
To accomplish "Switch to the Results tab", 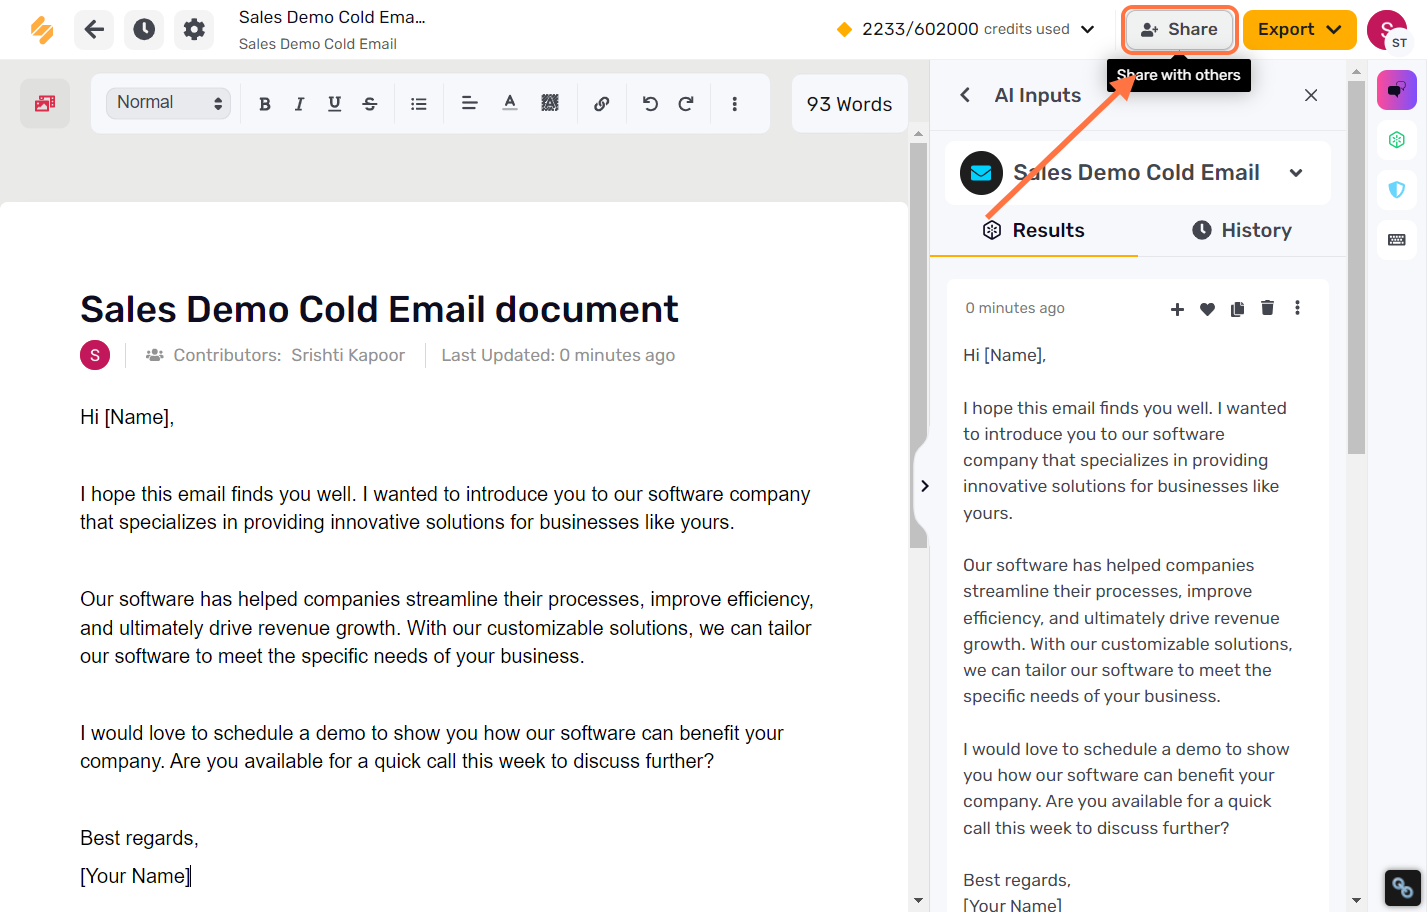I will (1034, 230).
